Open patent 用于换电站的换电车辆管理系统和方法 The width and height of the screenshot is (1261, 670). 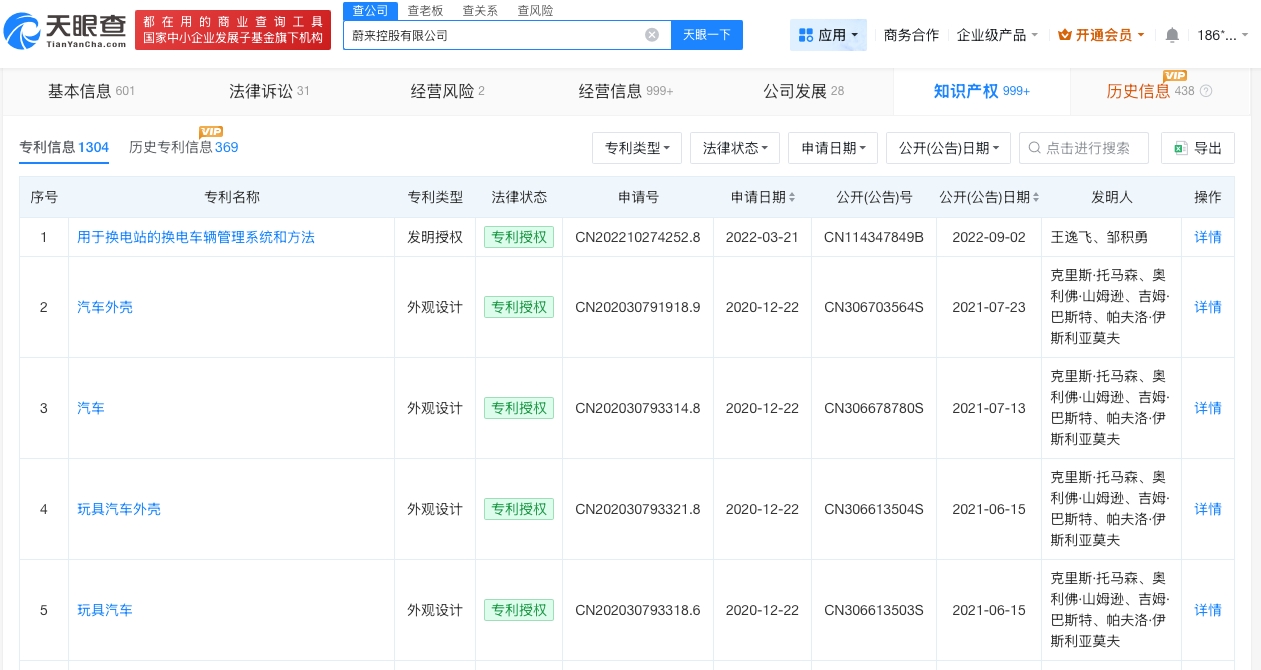196,237
